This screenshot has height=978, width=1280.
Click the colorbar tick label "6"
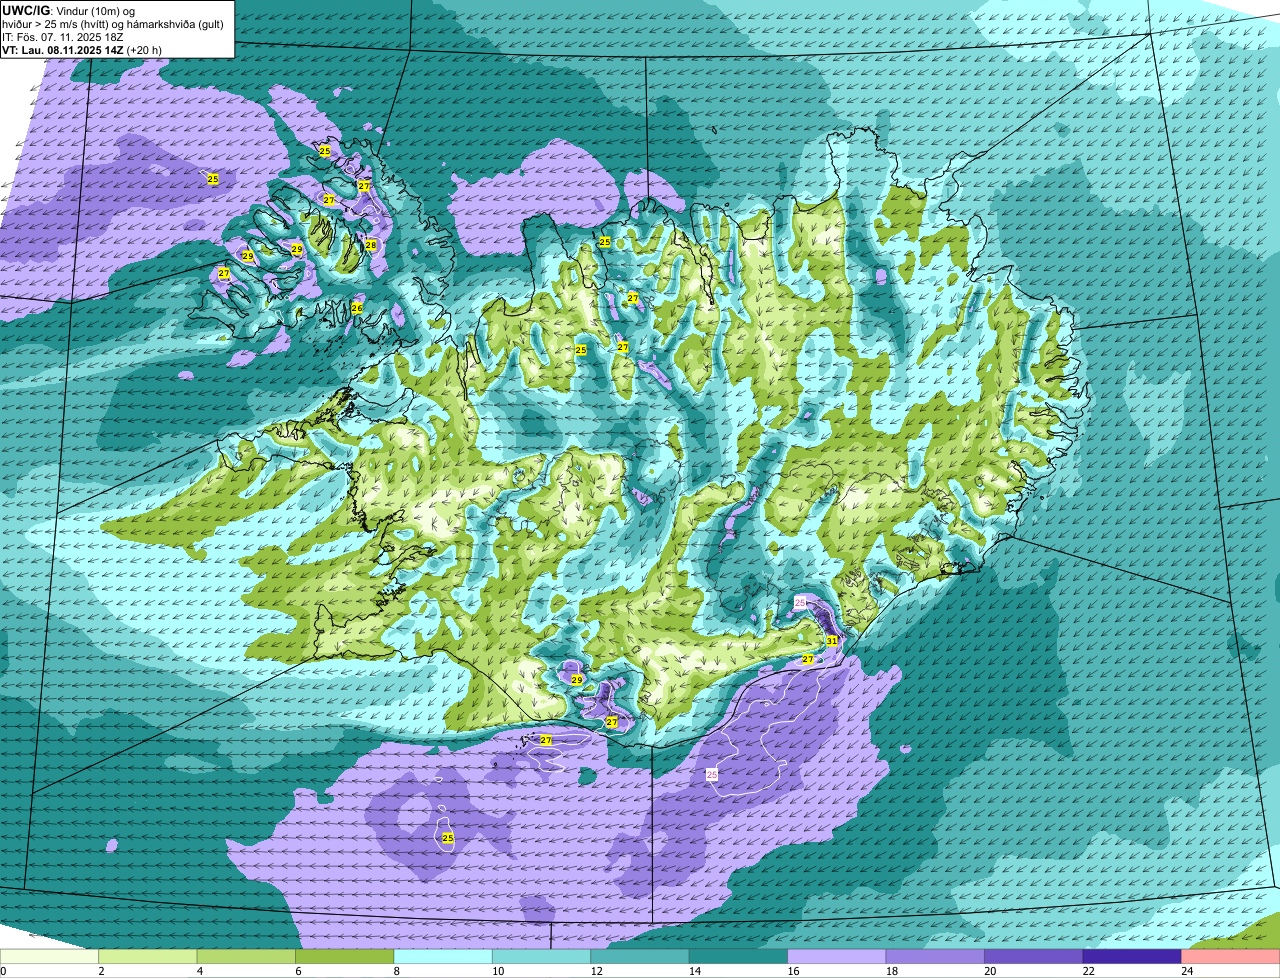[296, 971]
